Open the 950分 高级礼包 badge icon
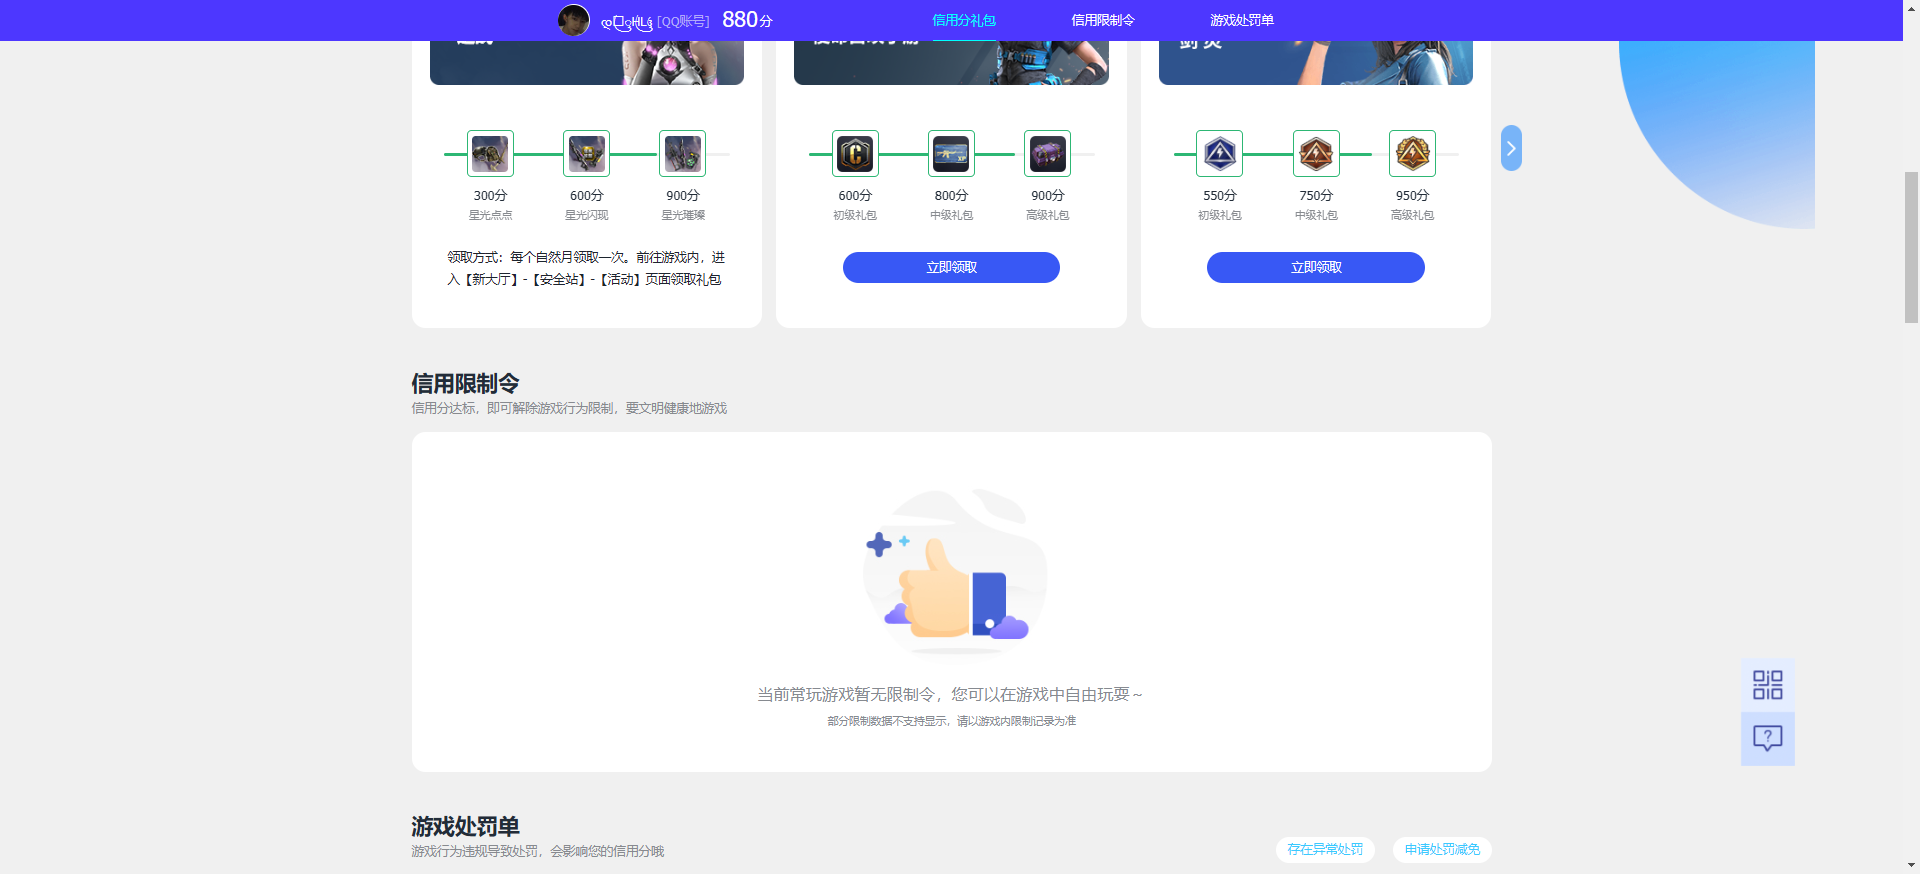The height and width of the screenshot is (874, 1920). tap(1412, 154)
